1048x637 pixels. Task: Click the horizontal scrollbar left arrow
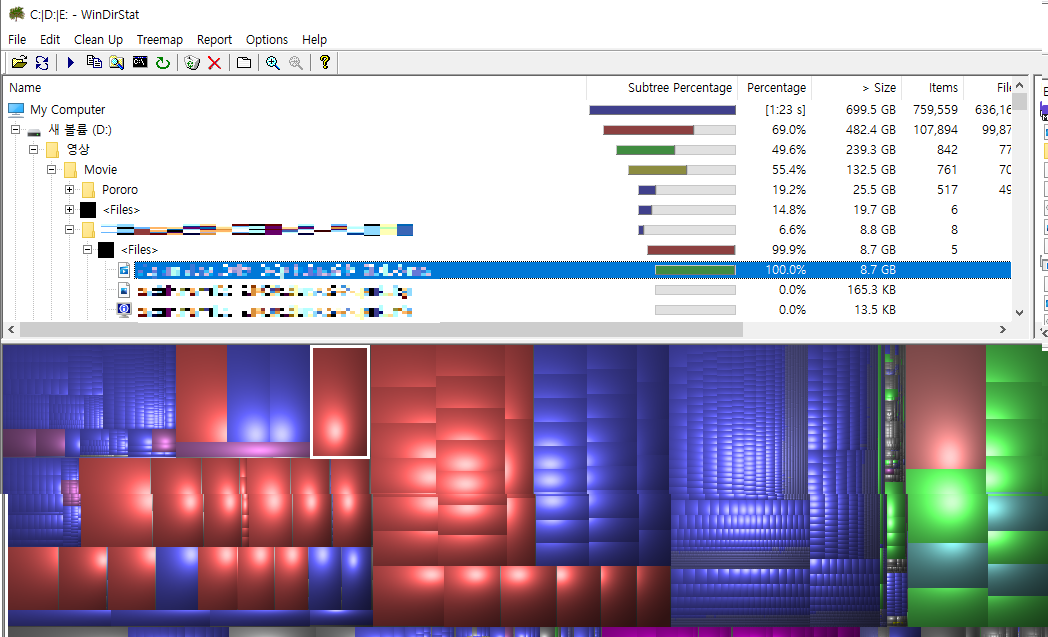click(11, 330)
